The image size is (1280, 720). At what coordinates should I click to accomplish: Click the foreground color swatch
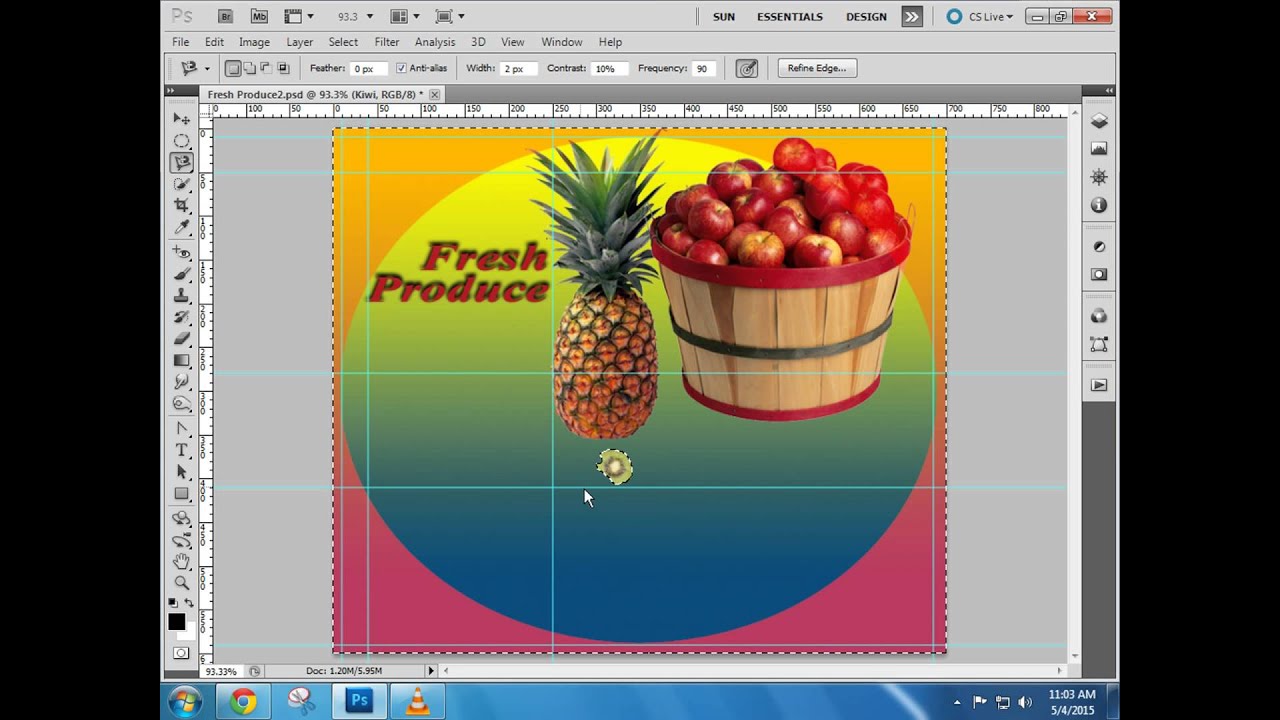pyautogui.click(x=177, y=622)
